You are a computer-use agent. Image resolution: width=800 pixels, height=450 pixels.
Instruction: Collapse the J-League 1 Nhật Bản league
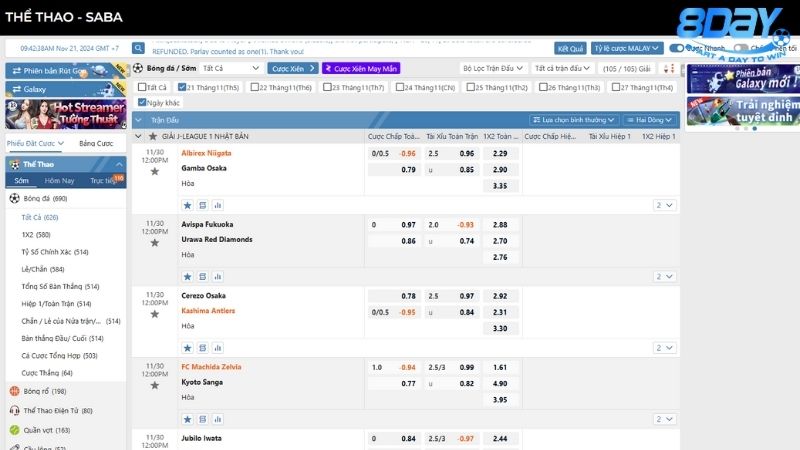138,136
